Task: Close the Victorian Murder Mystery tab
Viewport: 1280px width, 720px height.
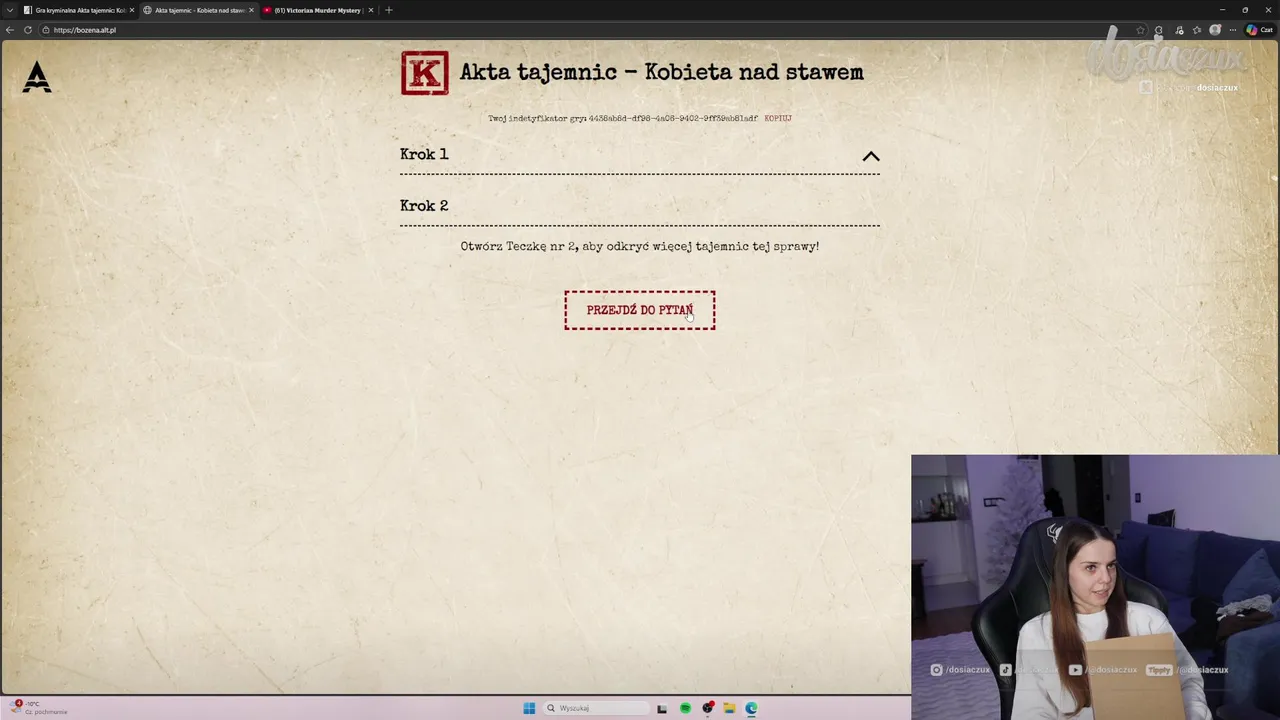Action: point(371,10)
